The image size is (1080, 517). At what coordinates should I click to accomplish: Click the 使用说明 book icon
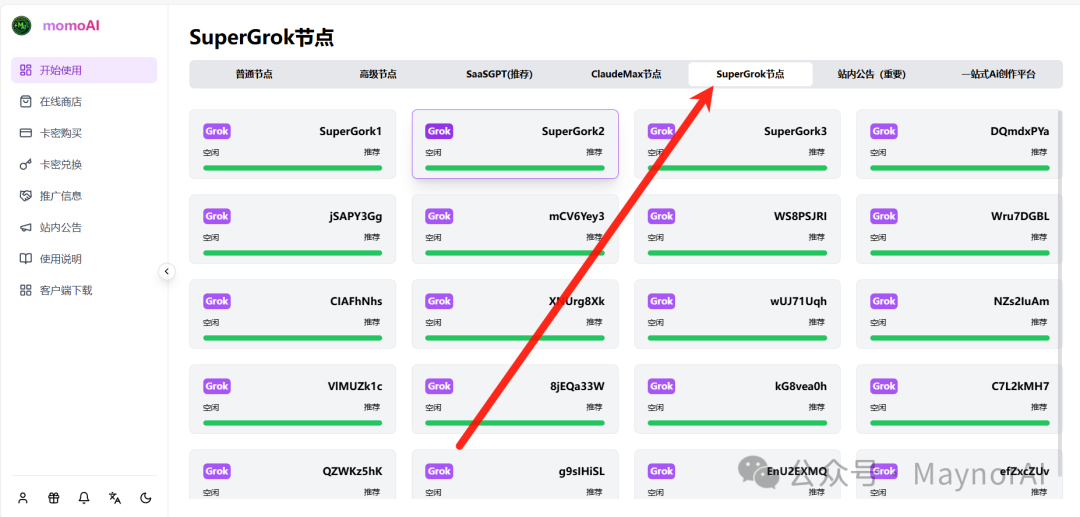25,259
